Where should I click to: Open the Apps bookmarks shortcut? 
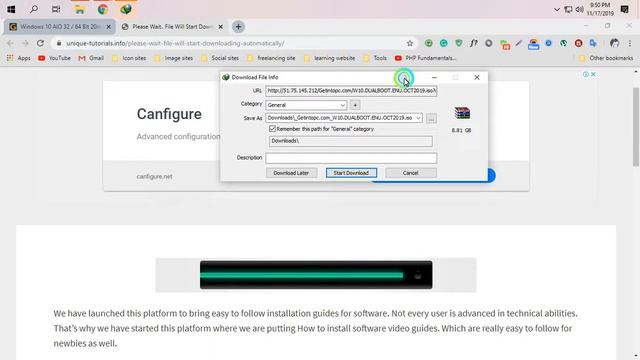tap(19, 58)
